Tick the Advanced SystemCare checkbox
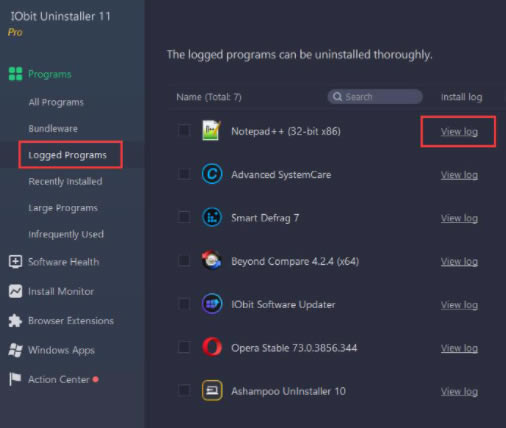The width and height of the screenshot is (506, 428). [184, 174]
